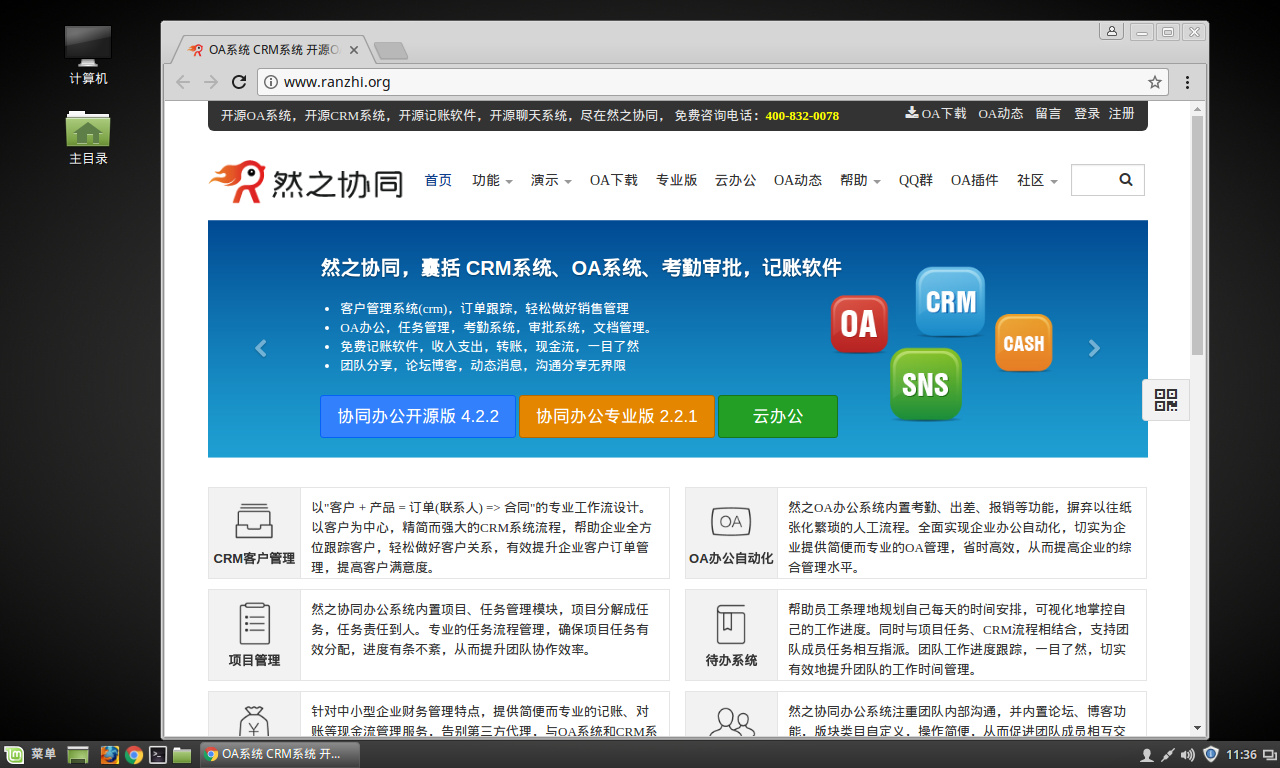
Task: Go to next banner slide arrow
Action: click(x=1094, y=348)
